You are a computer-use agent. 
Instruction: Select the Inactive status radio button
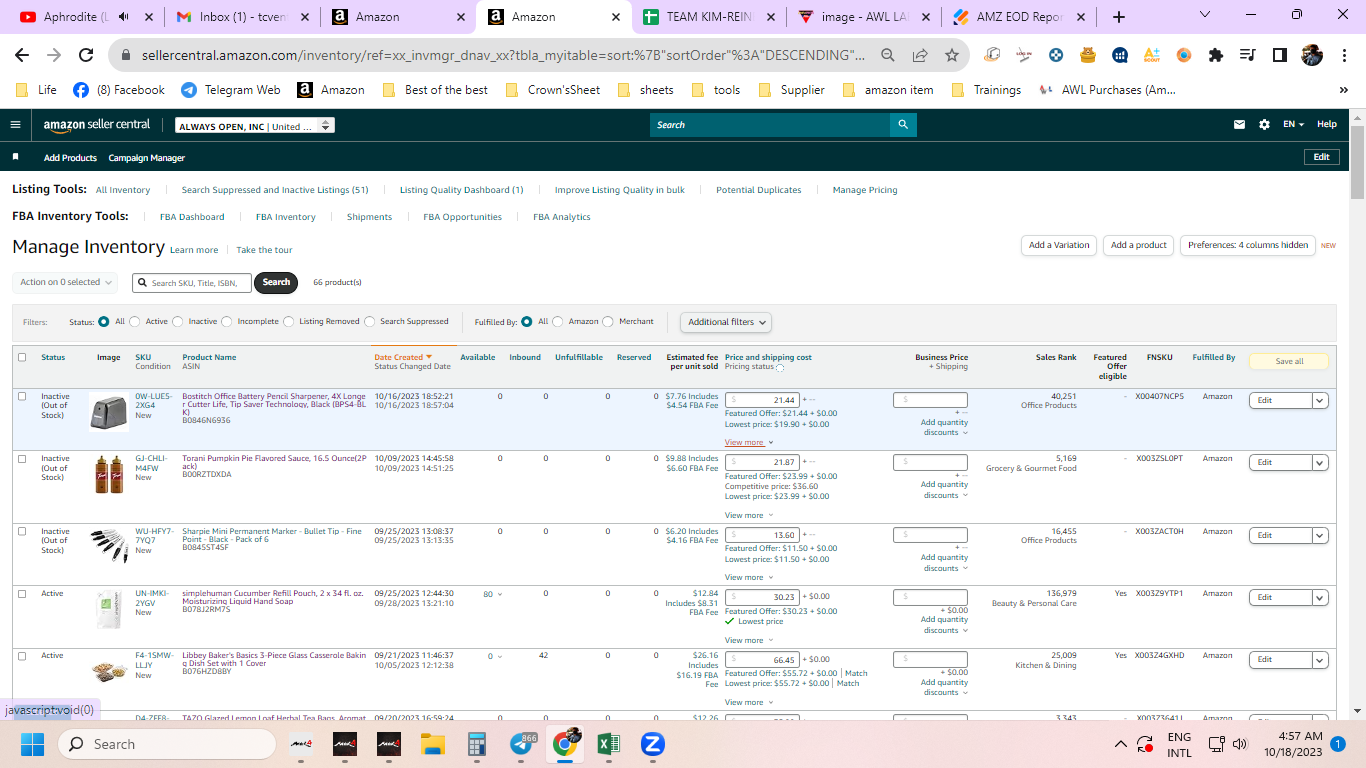point(178,322)
